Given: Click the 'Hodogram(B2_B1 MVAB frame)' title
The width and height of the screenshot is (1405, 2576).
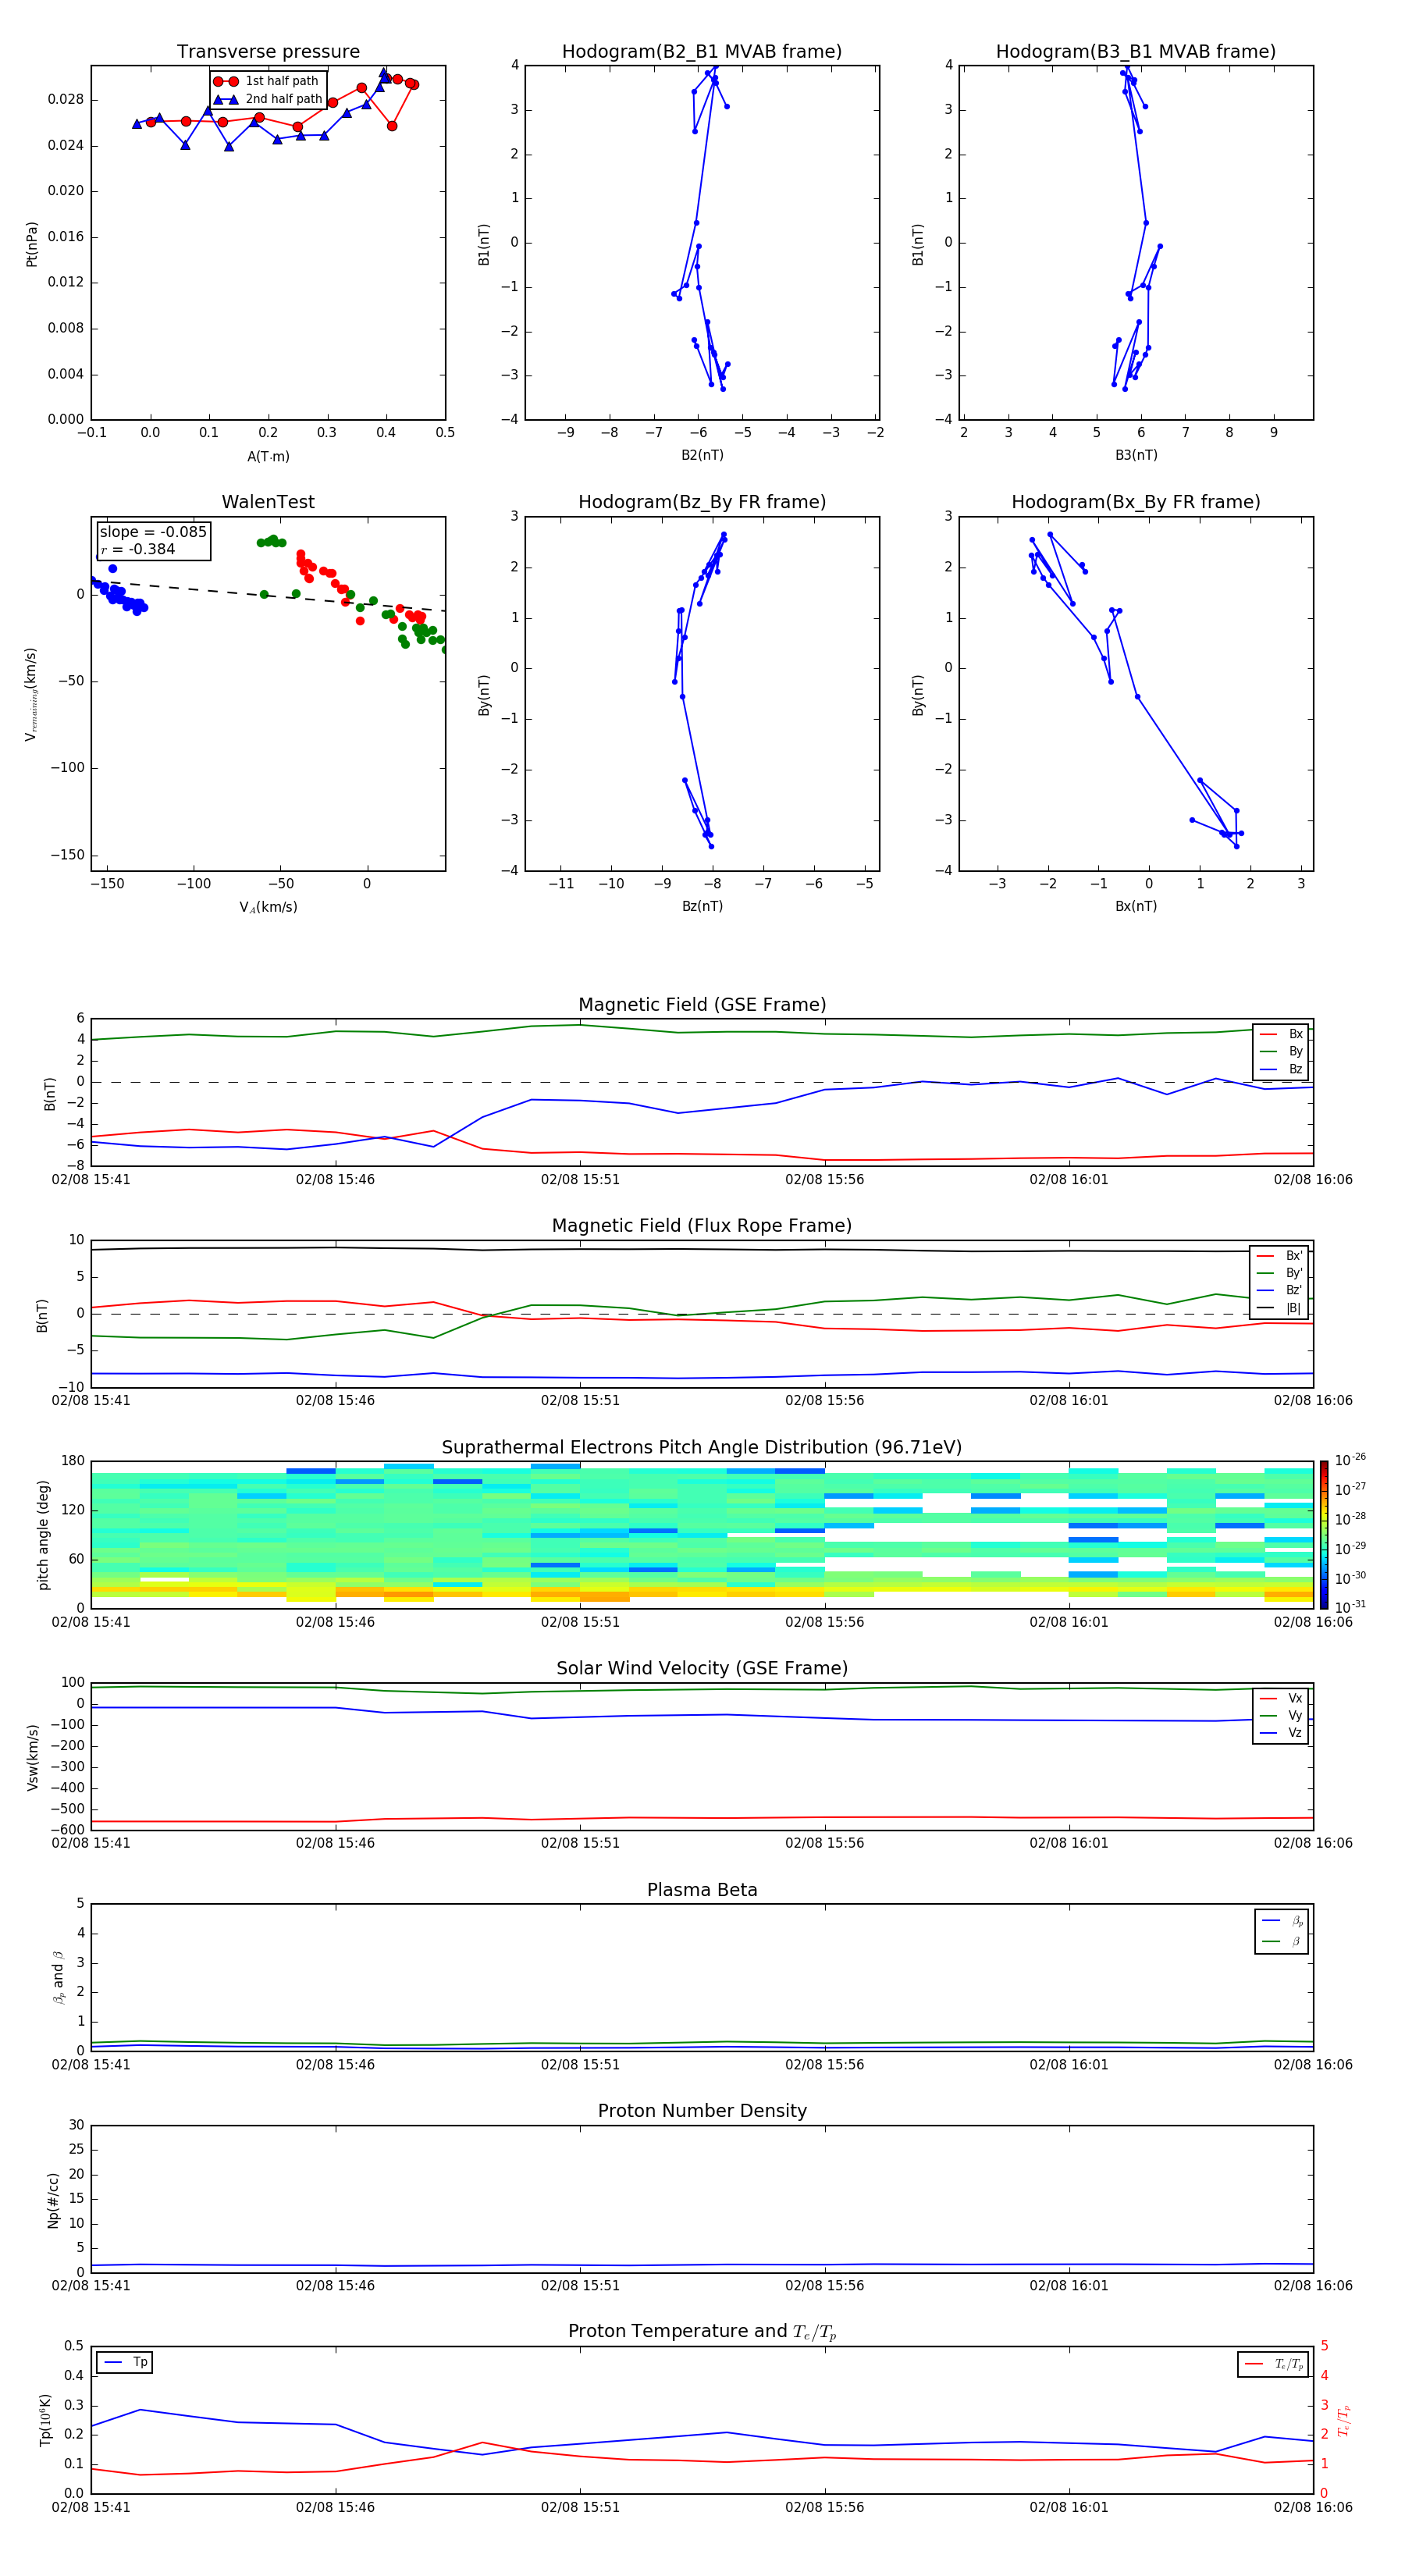Looking at the screenshot, I should [x=702, y=52].
